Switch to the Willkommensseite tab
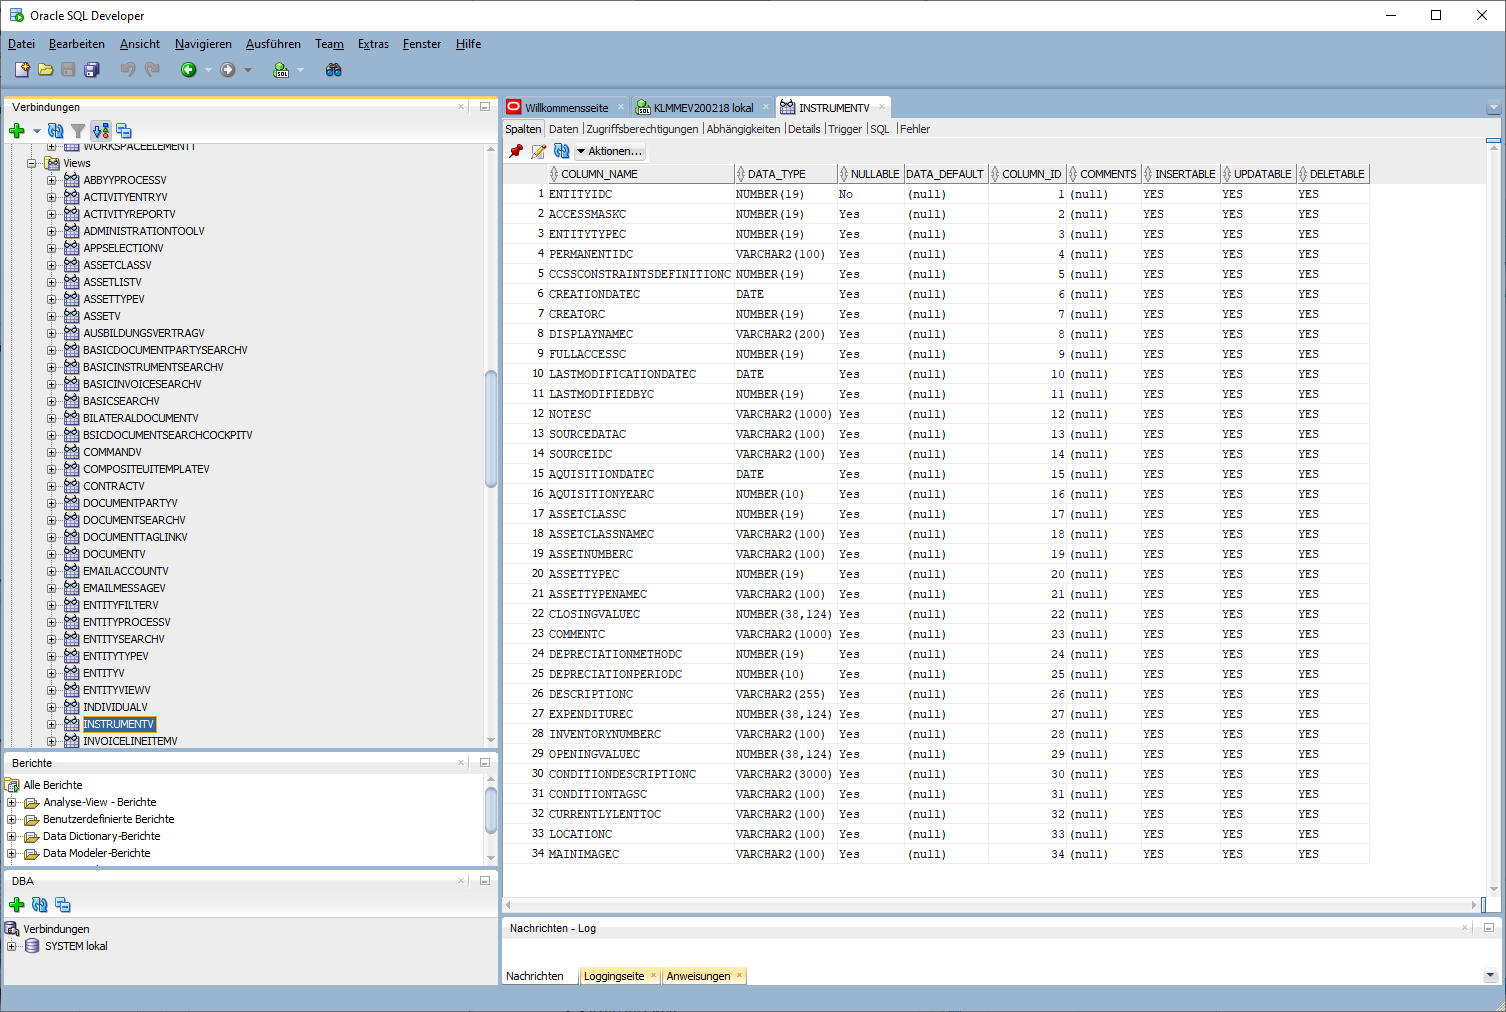 point(567,108)
